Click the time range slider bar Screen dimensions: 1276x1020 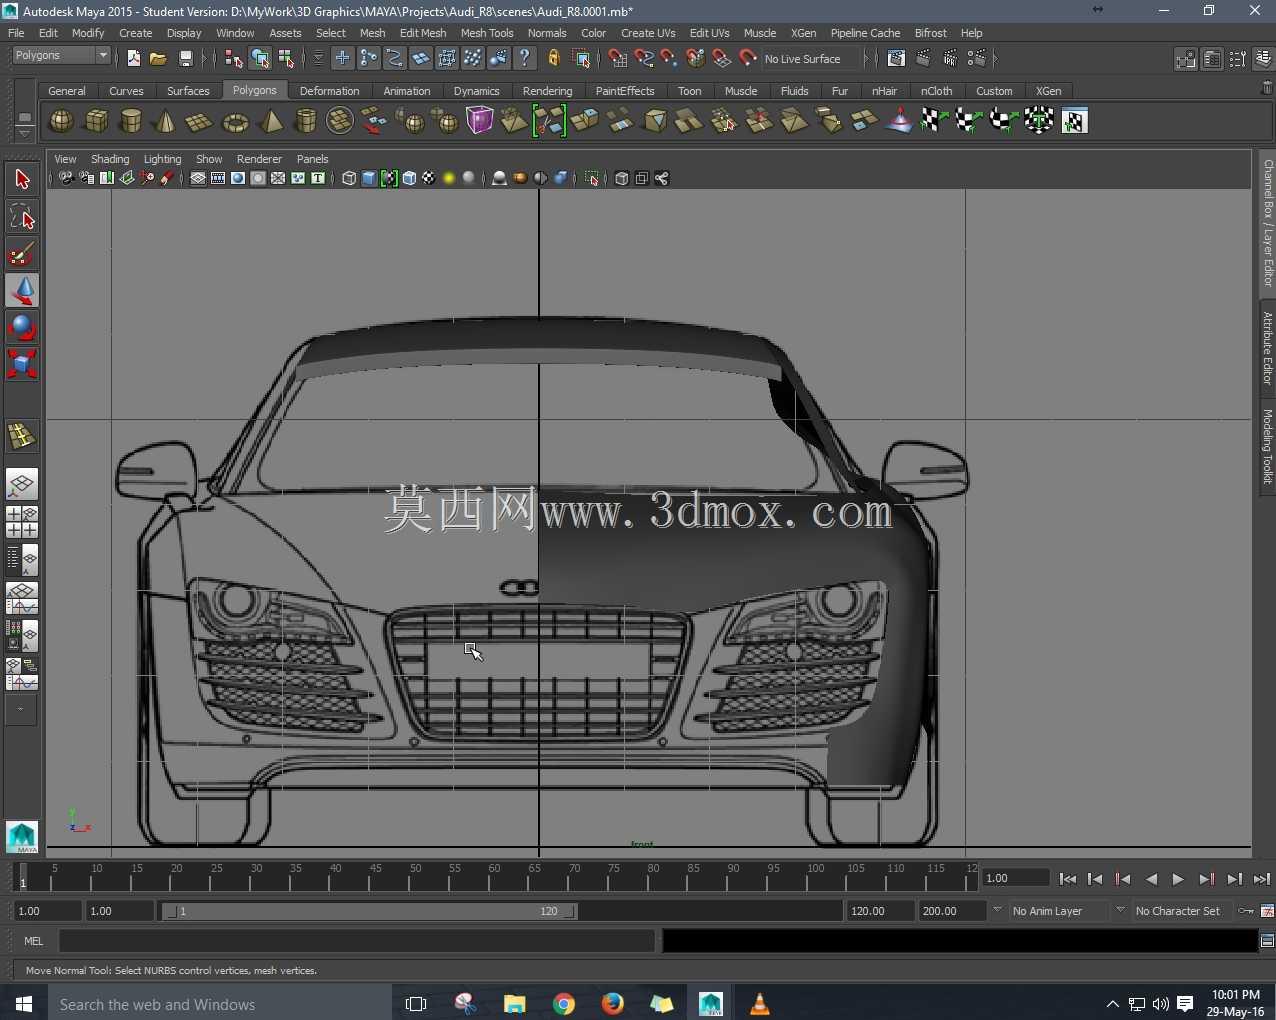click(x=369, y=911)
